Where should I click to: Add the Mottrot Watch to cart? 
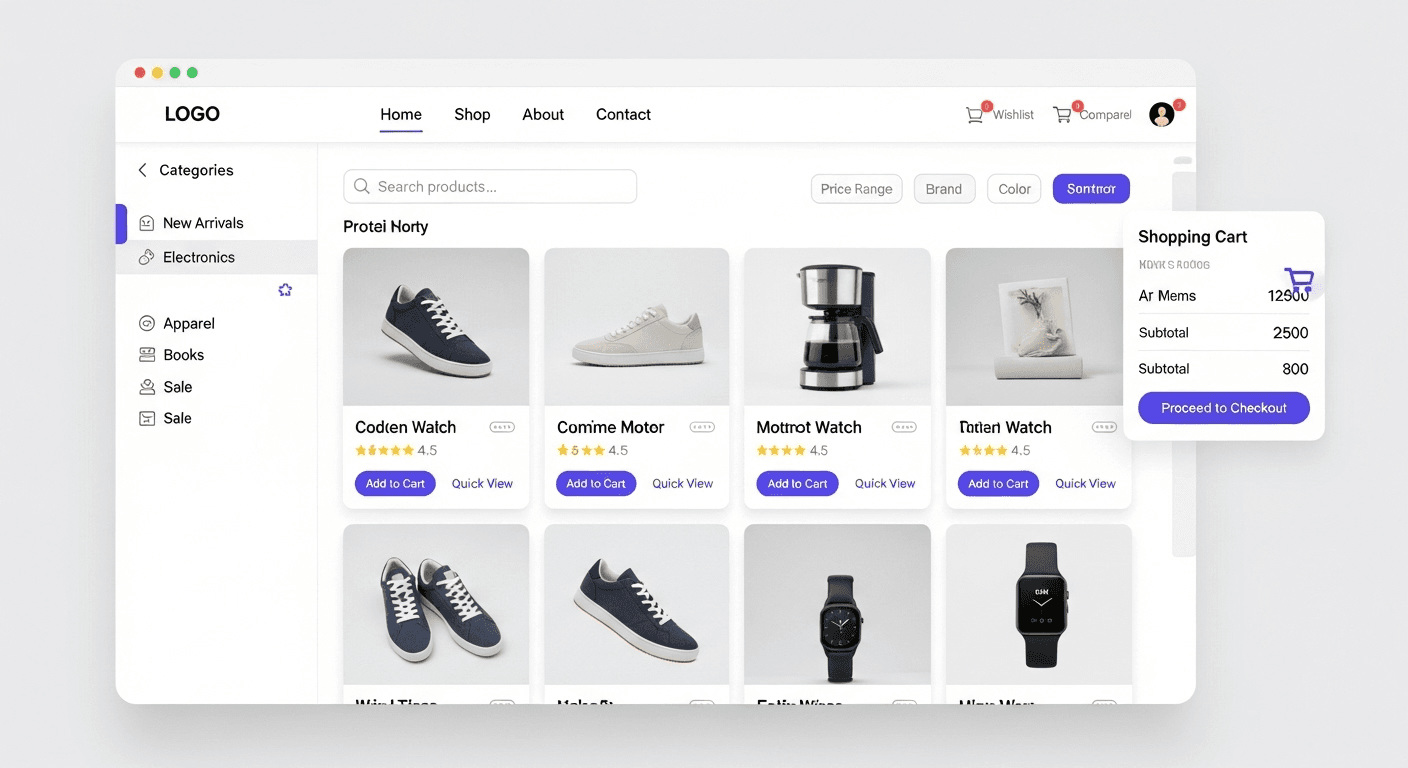[x=797, y=484]
